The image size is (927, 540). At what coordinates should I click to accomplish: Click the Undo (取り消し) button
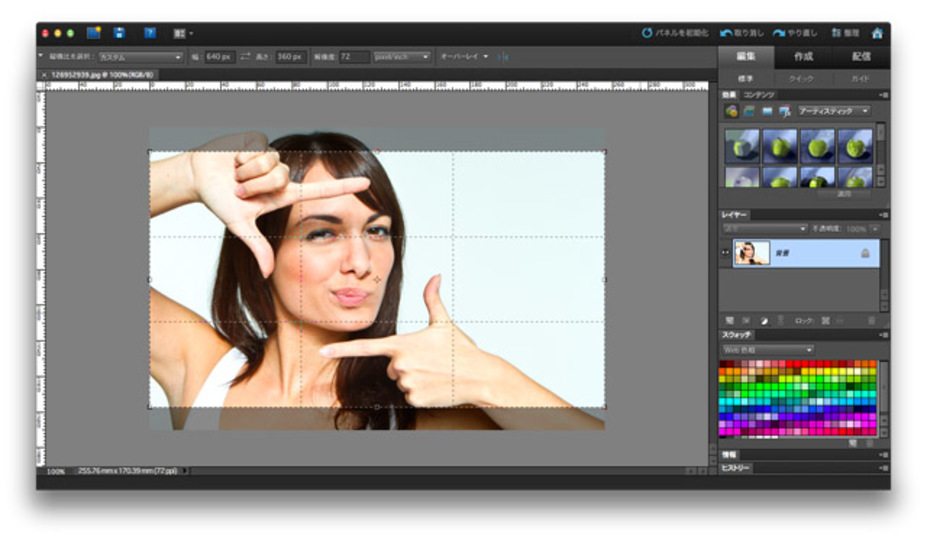[741, 33]
